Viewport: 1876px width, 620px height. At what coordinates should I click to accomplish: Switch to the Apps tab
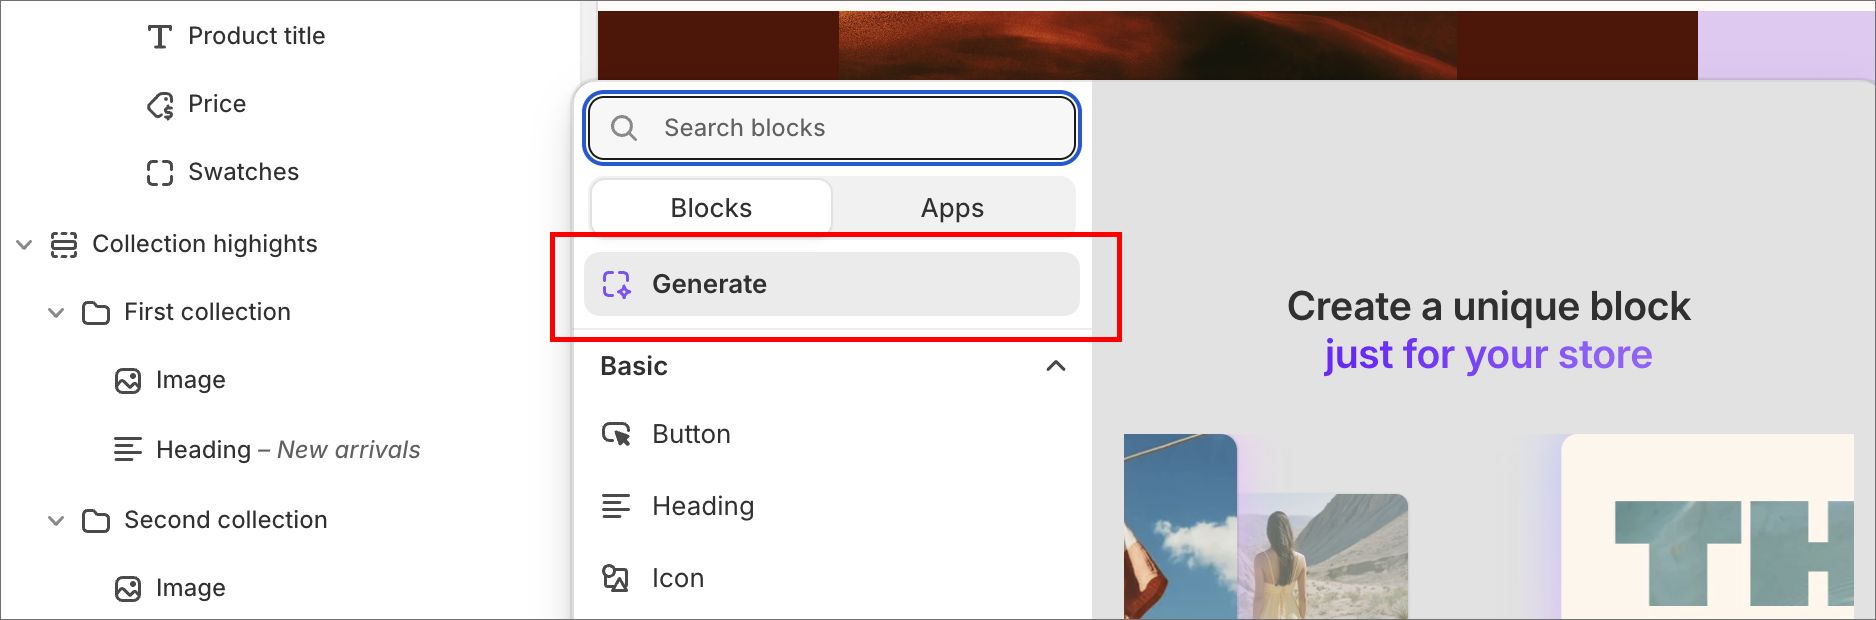point(952,208)
